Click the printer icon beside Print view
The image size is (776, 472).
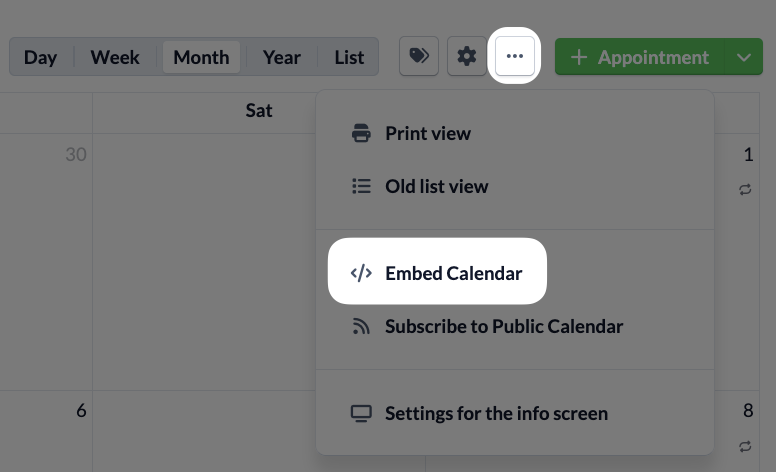[361, 133]
